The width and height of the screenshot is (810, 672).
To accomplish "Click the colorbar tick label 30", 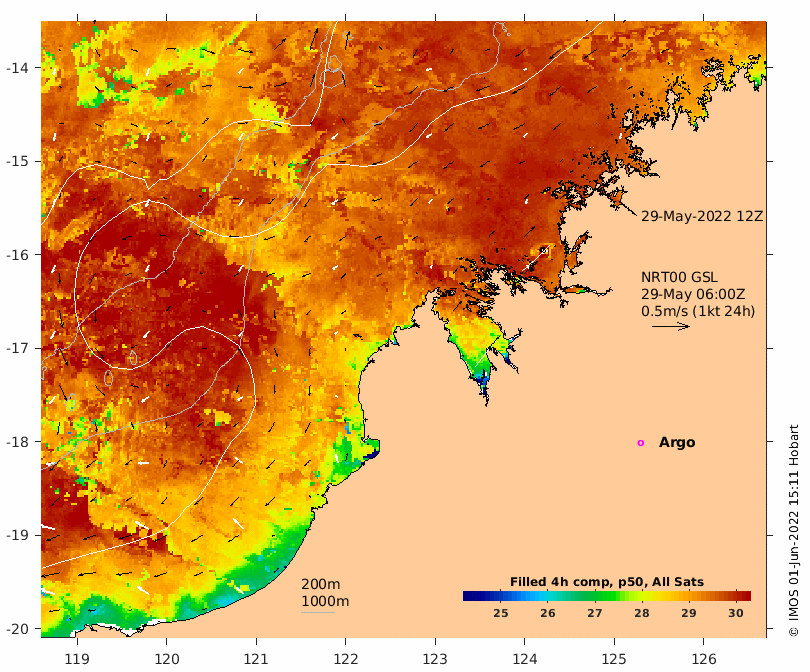I will click(x=736, y=613).
